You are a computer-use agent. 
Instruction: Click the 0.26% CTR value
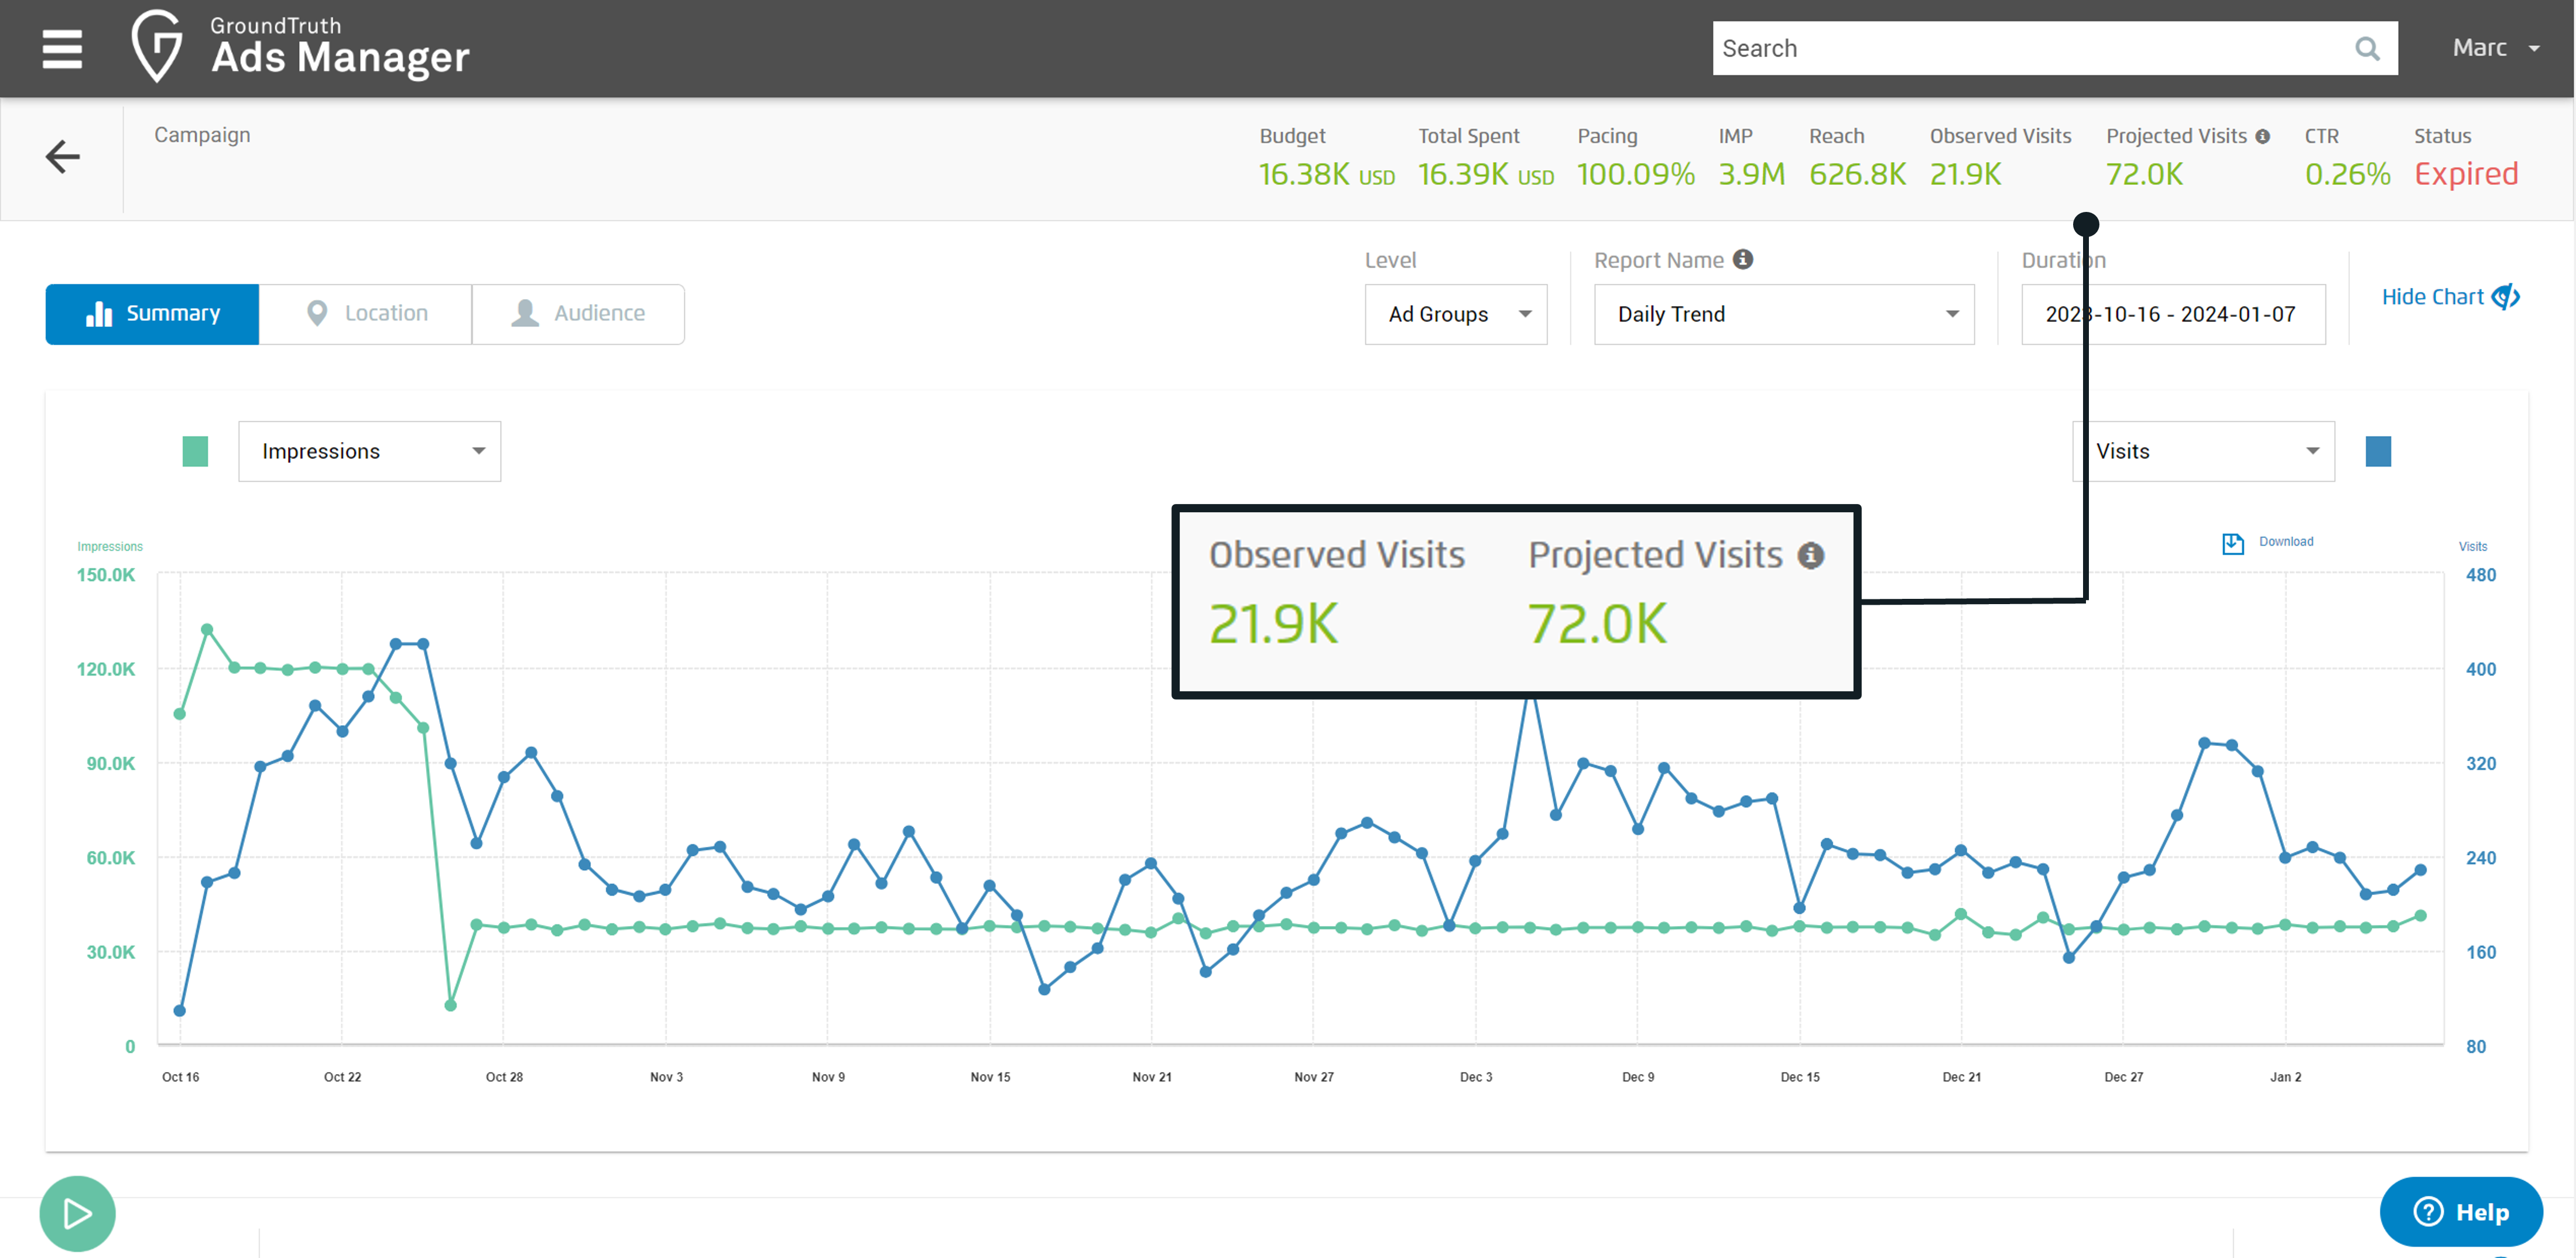(2347, 174)
